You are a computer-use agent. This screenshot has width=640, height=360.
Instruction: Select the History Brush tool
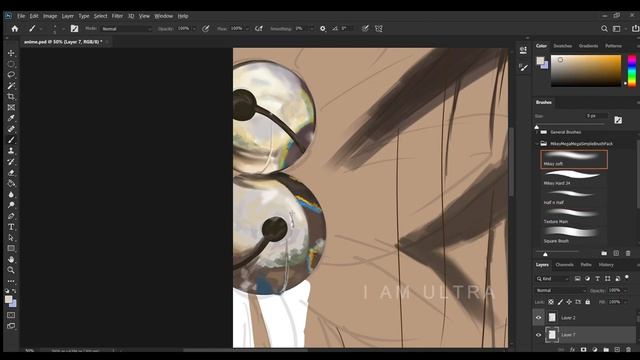[x=11, y=162]
